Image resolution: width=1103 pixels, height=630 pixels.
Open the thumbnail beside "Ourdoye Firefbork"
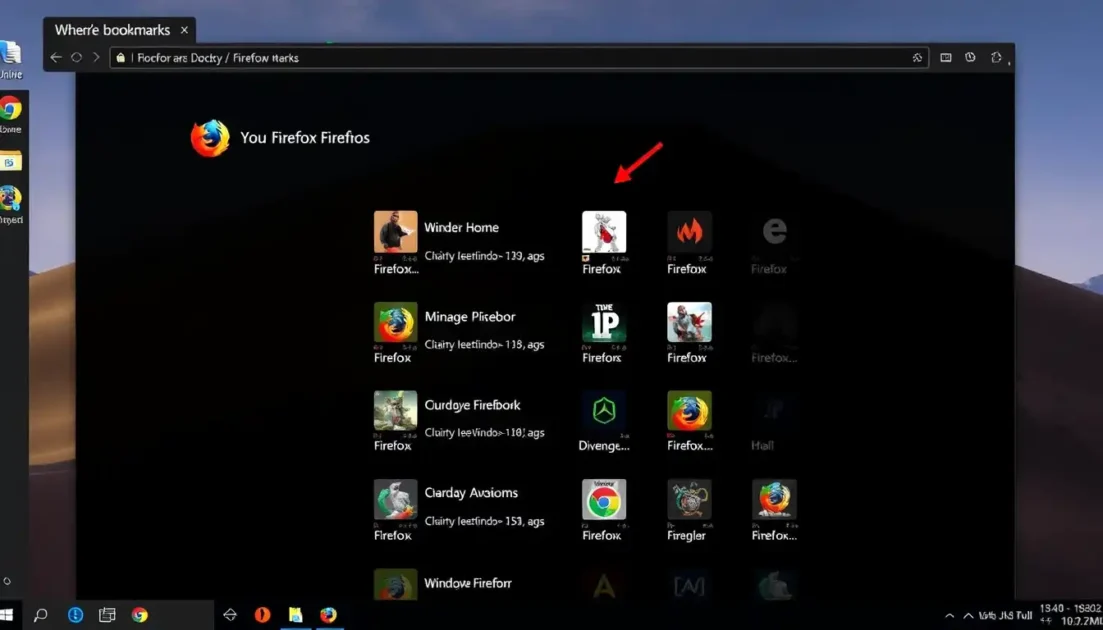coord(395,411)
